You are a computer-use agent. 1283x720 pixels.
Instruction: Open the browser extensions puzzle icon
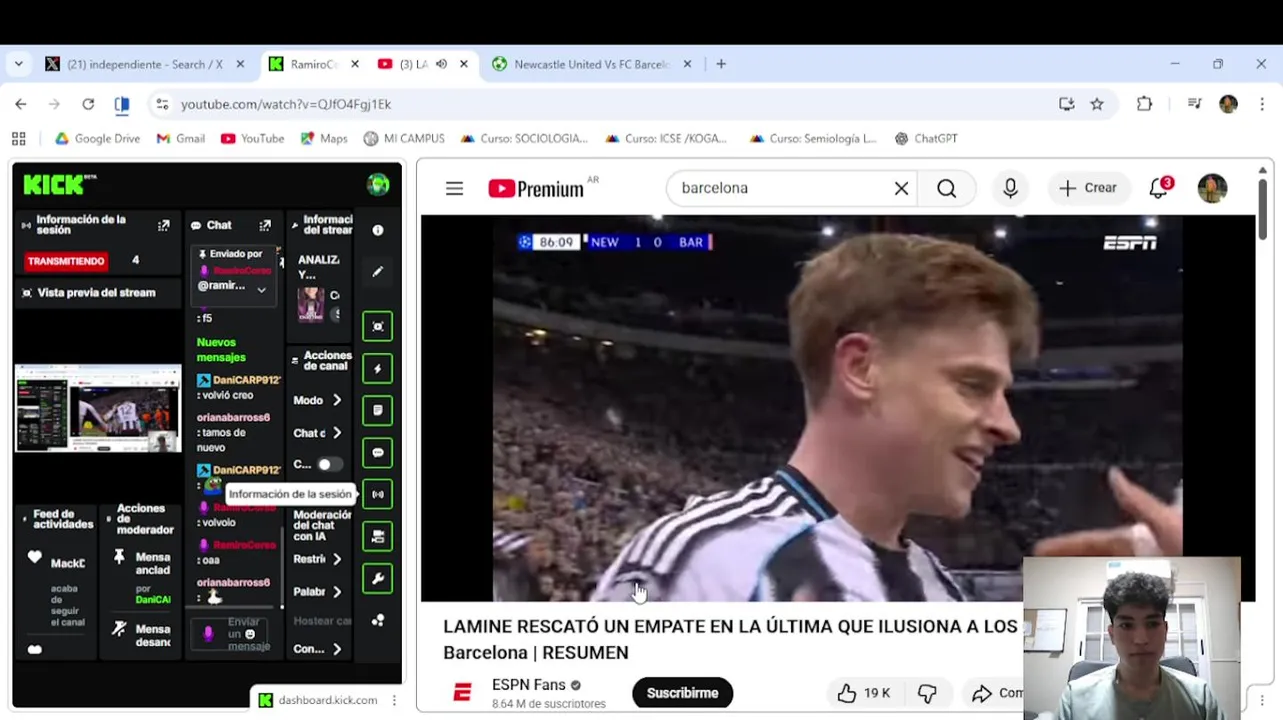[x=1144, y=104]
